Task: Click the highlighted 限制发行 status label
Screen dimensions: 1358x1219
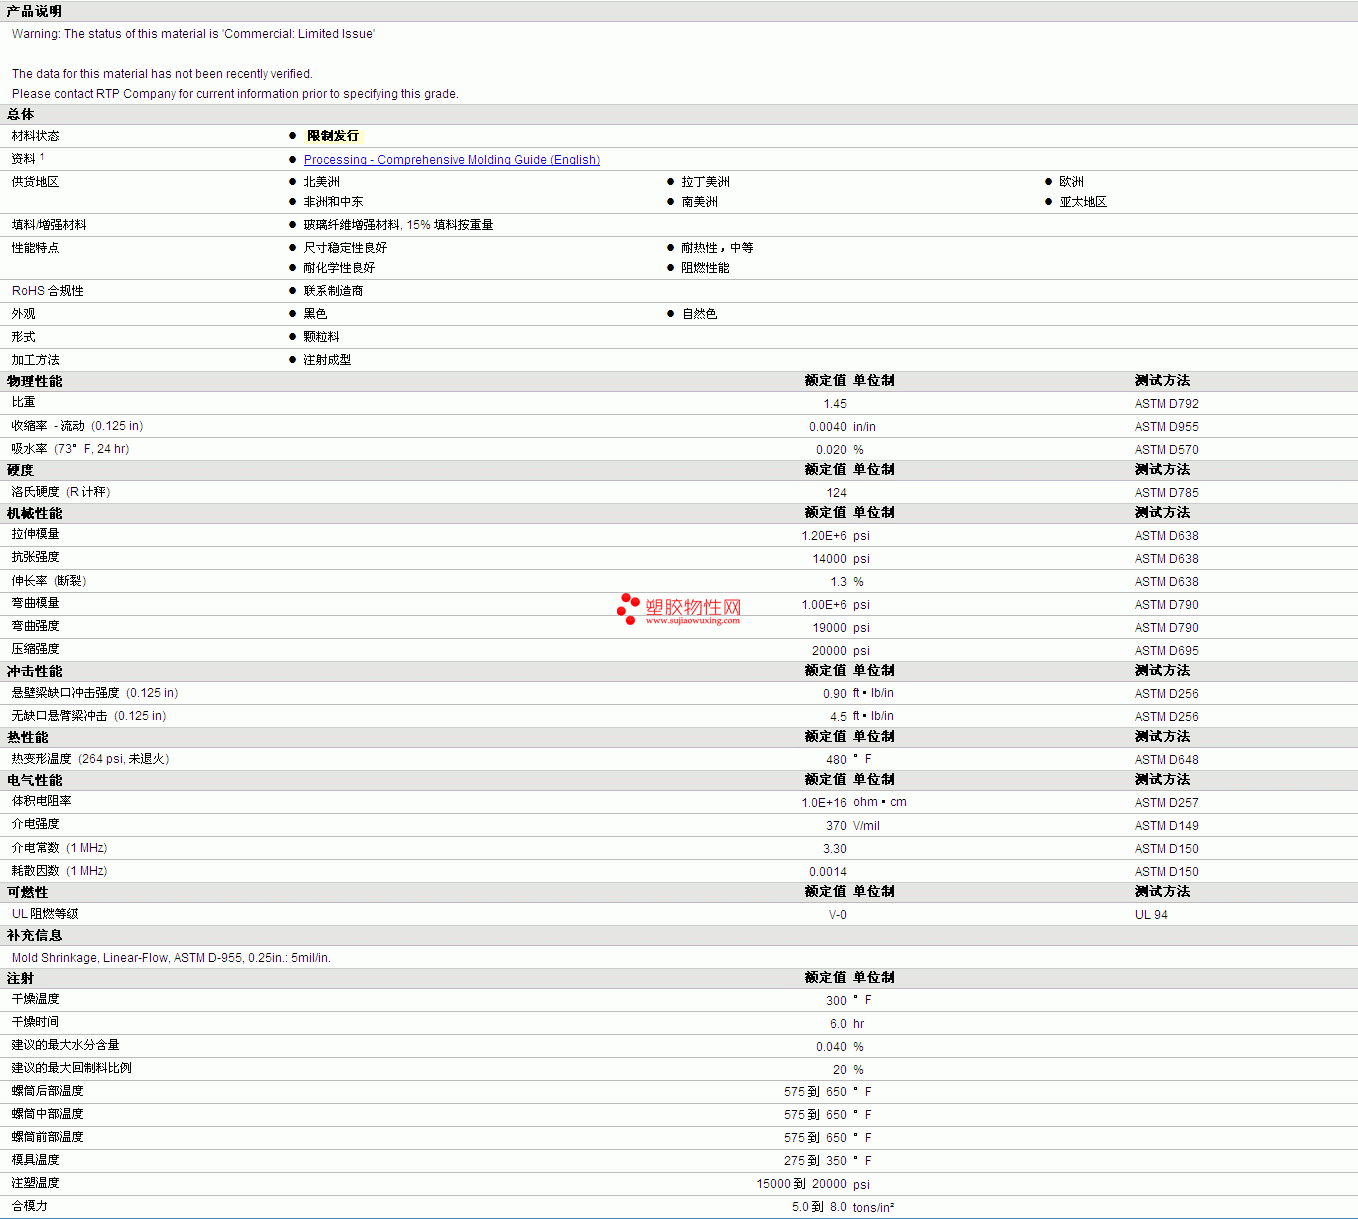Action: tap(332, 136)
